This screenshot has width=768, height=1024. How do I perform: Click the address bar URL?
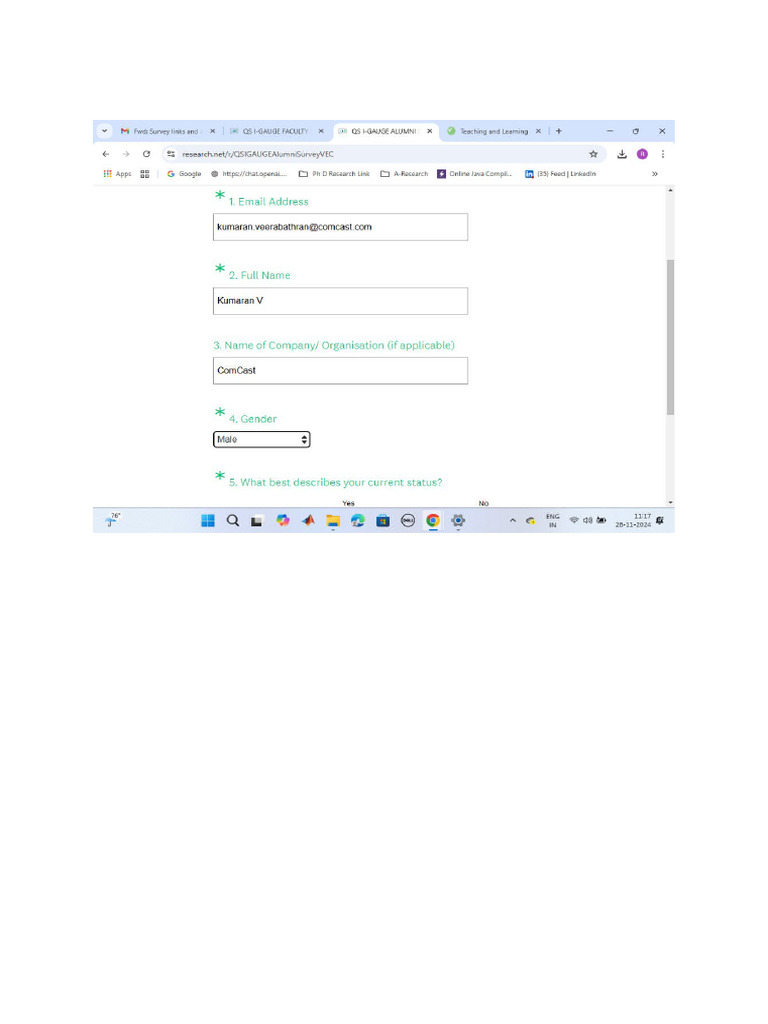[x=258, y=154]
